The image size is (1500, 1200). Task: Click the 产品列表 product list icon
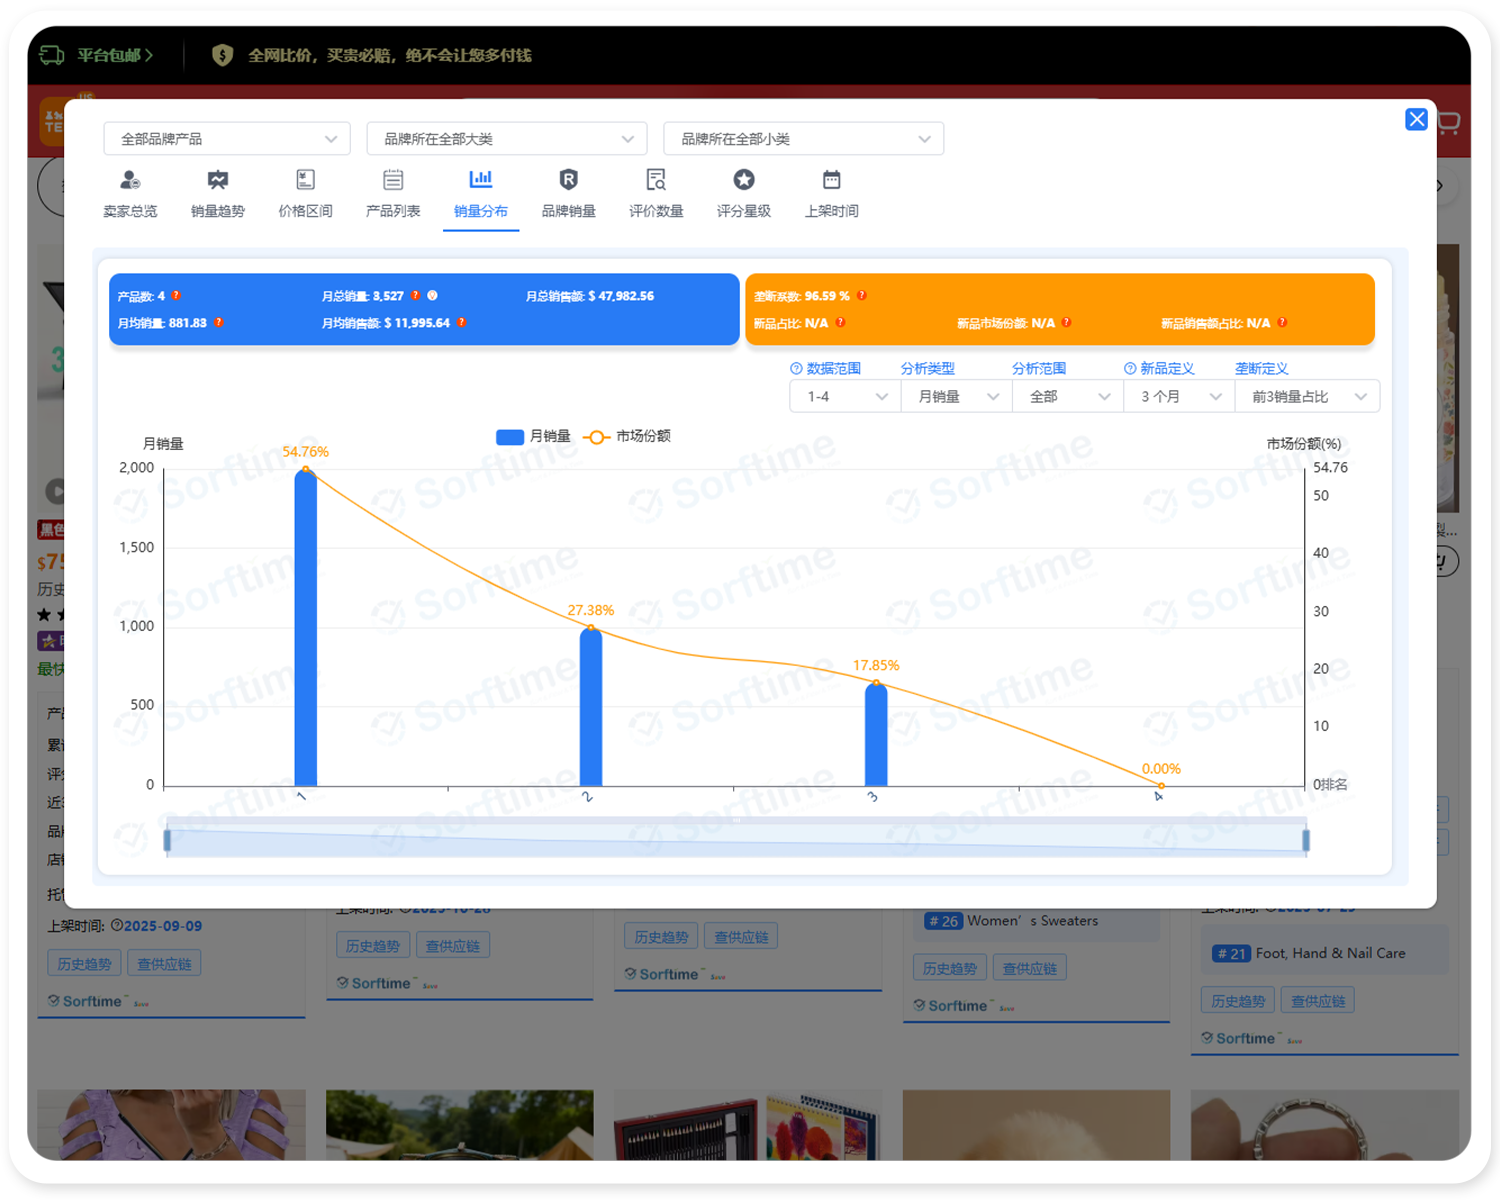[393, 181]
